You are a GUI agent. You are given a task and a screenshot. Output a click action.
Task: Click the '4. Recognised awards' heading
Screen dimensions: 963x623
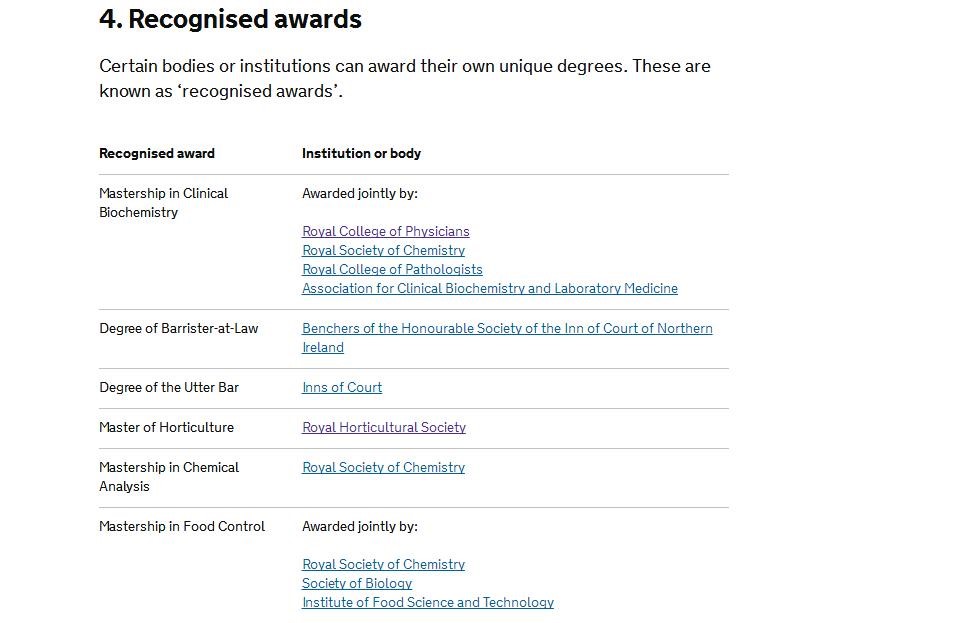[230, 19]
